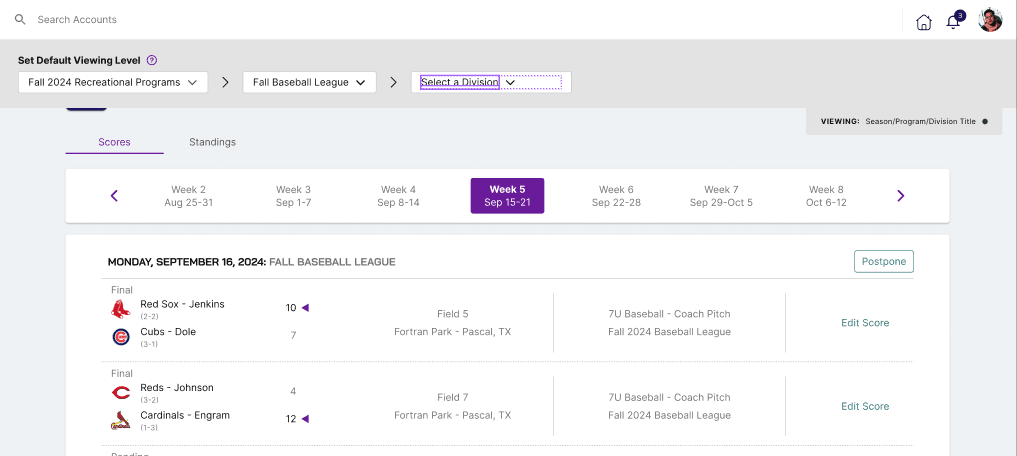Click the winner marker beside score 10

[x=305, y=307]
